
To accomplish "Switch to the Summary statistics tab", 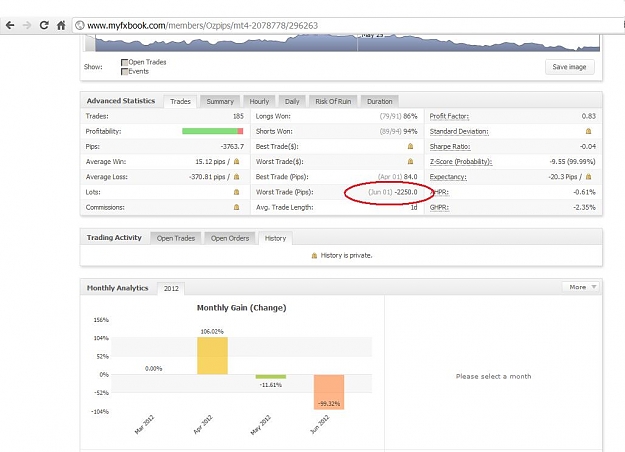I will (x=220, y=101).
